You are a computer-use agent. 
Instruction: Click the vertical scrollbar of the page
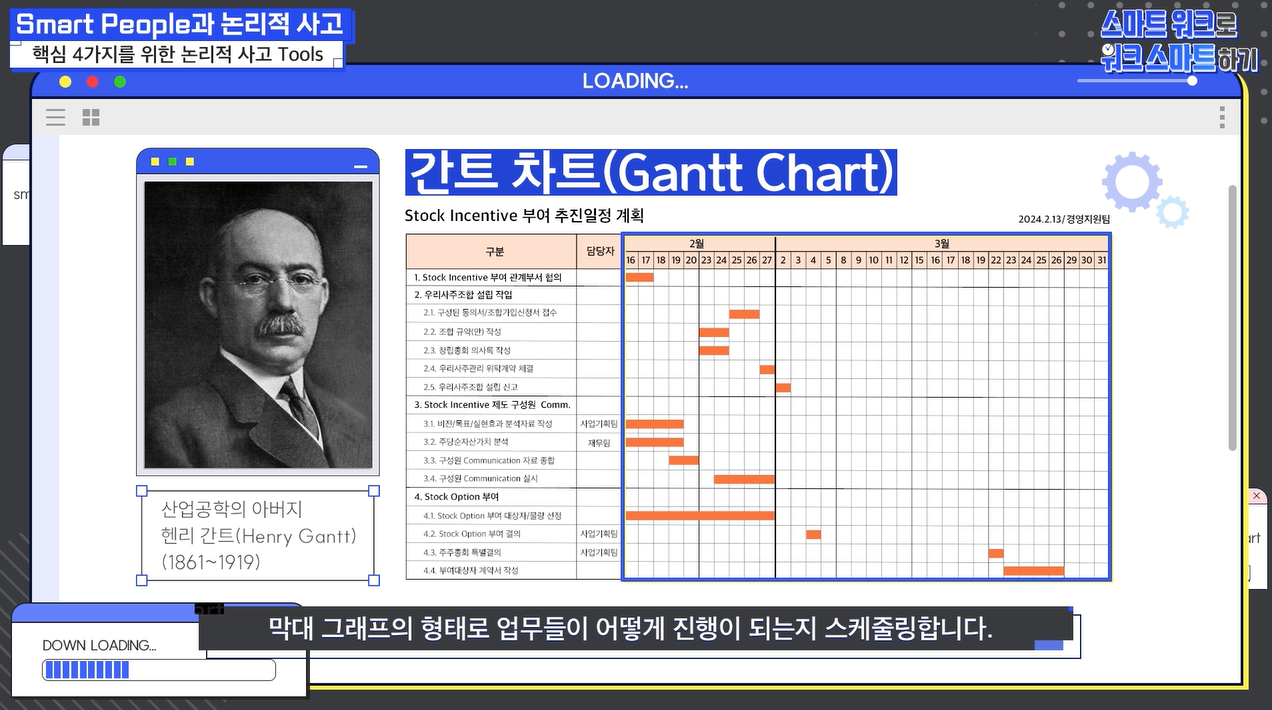(1232, 317)
